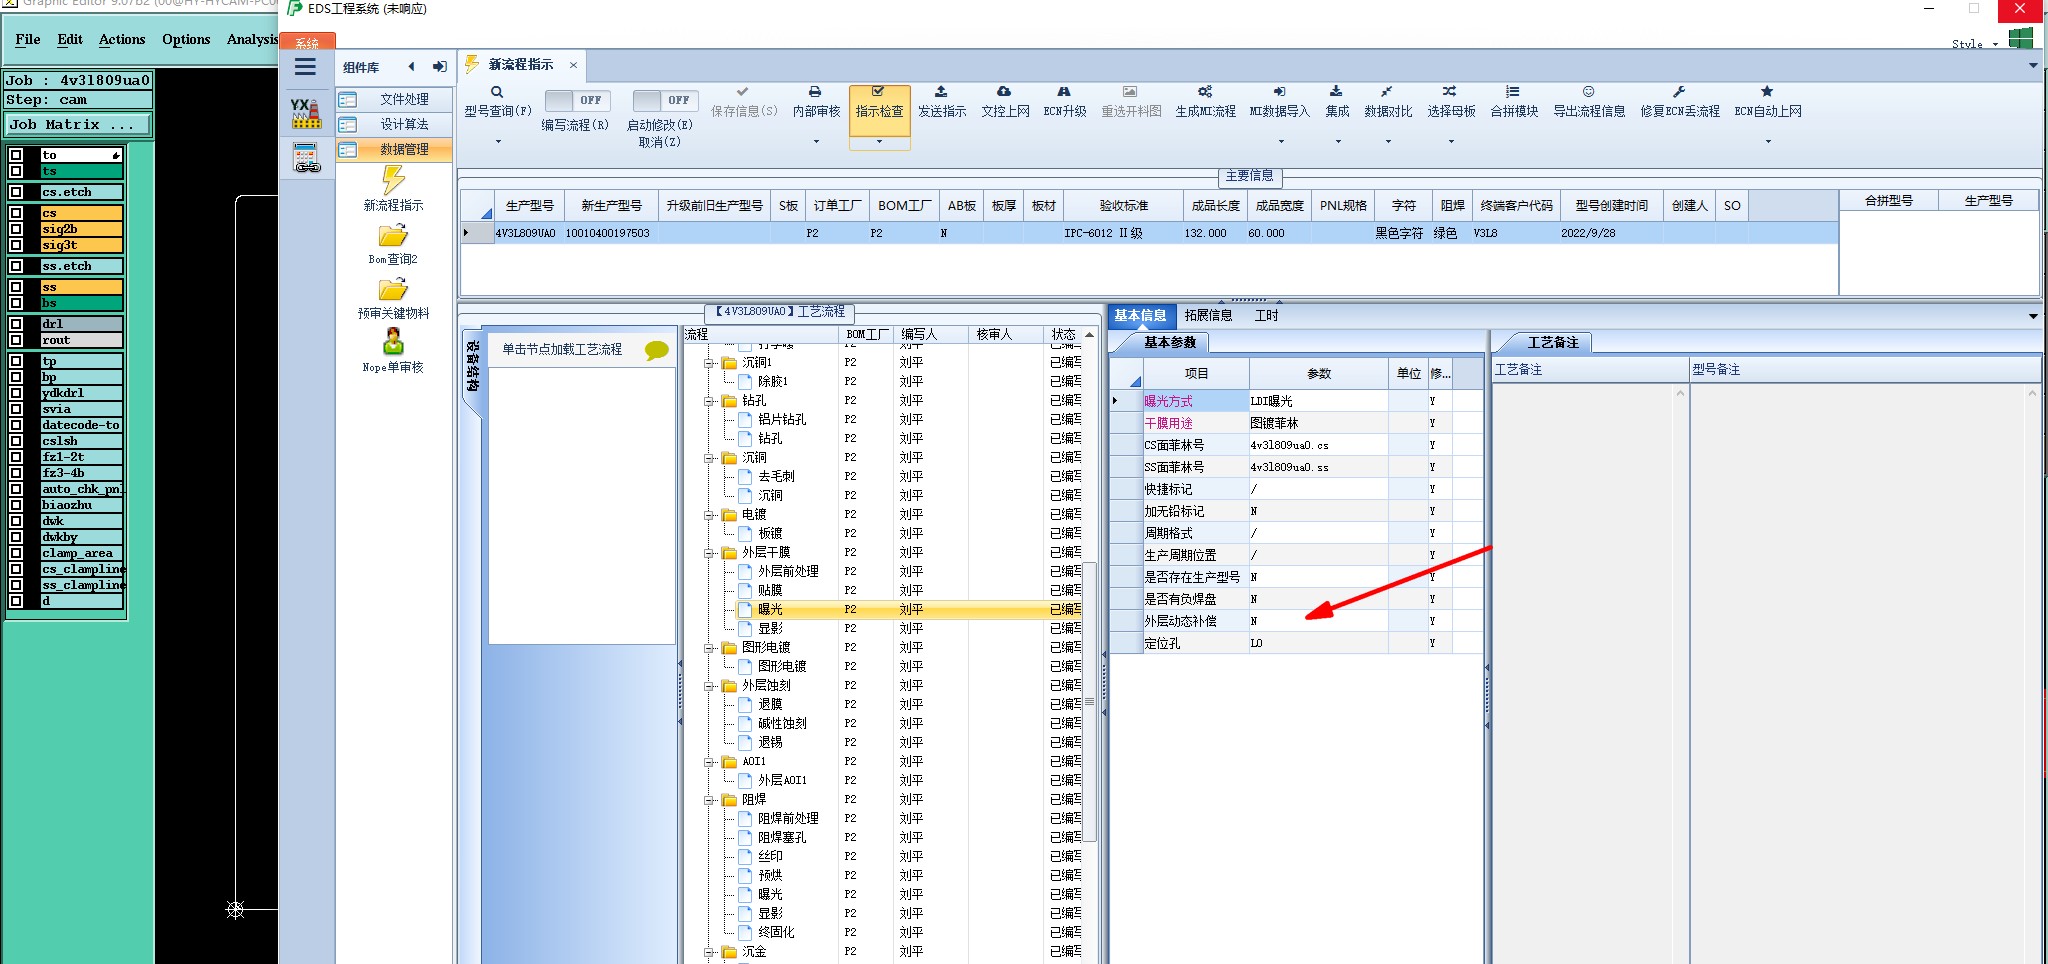Toggle the 编写流程(R) OFF switch
The height and width of the screenshot is (964, 2048).
[577, 100]
